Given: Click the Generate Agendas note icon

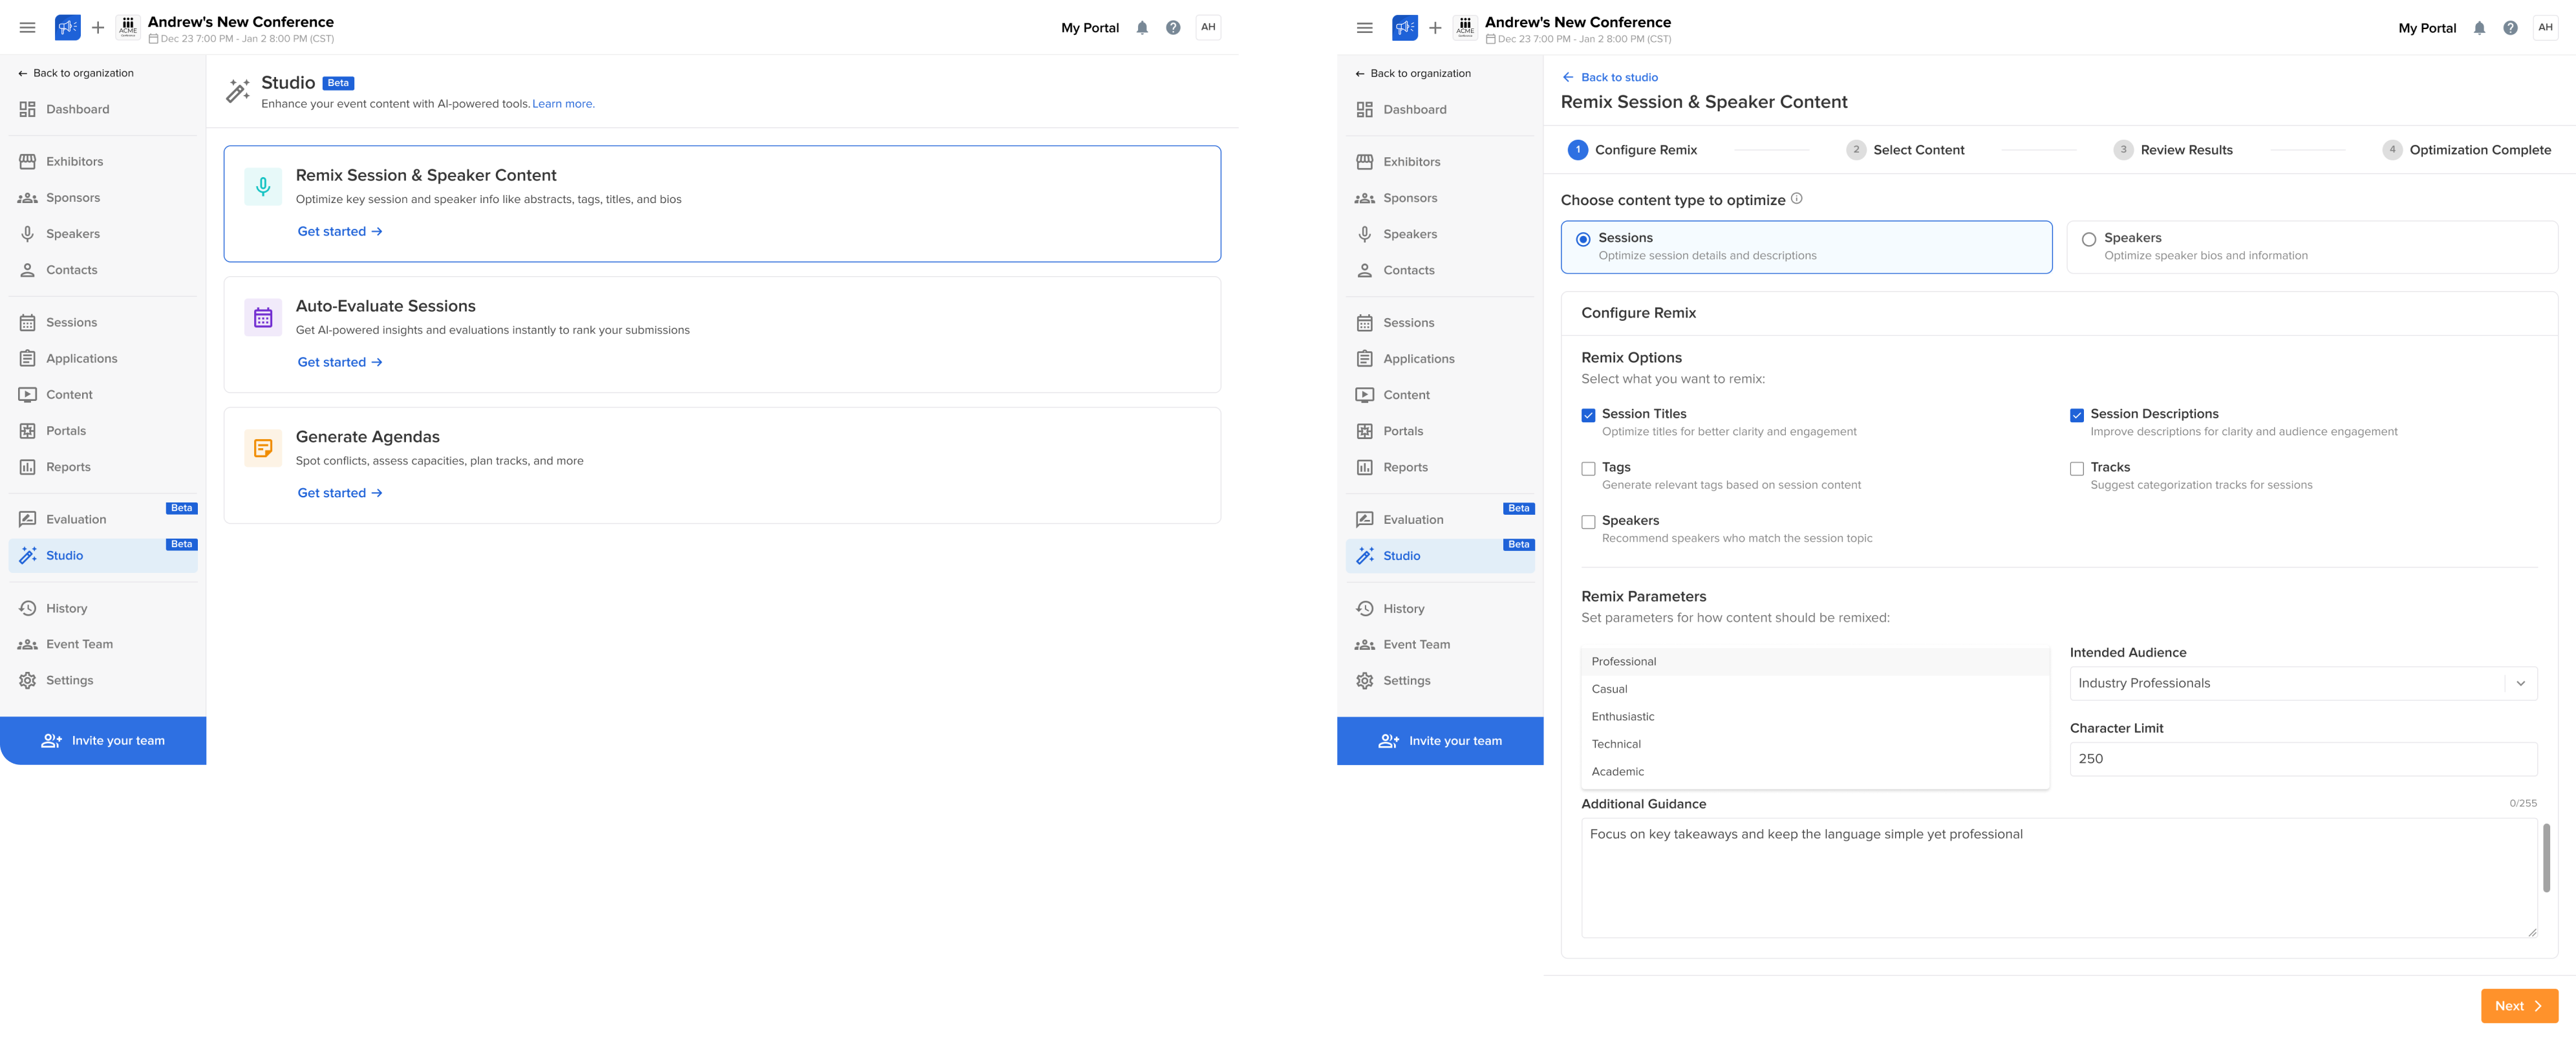Looking at the screenshot, I should click(x=263, y=449).
